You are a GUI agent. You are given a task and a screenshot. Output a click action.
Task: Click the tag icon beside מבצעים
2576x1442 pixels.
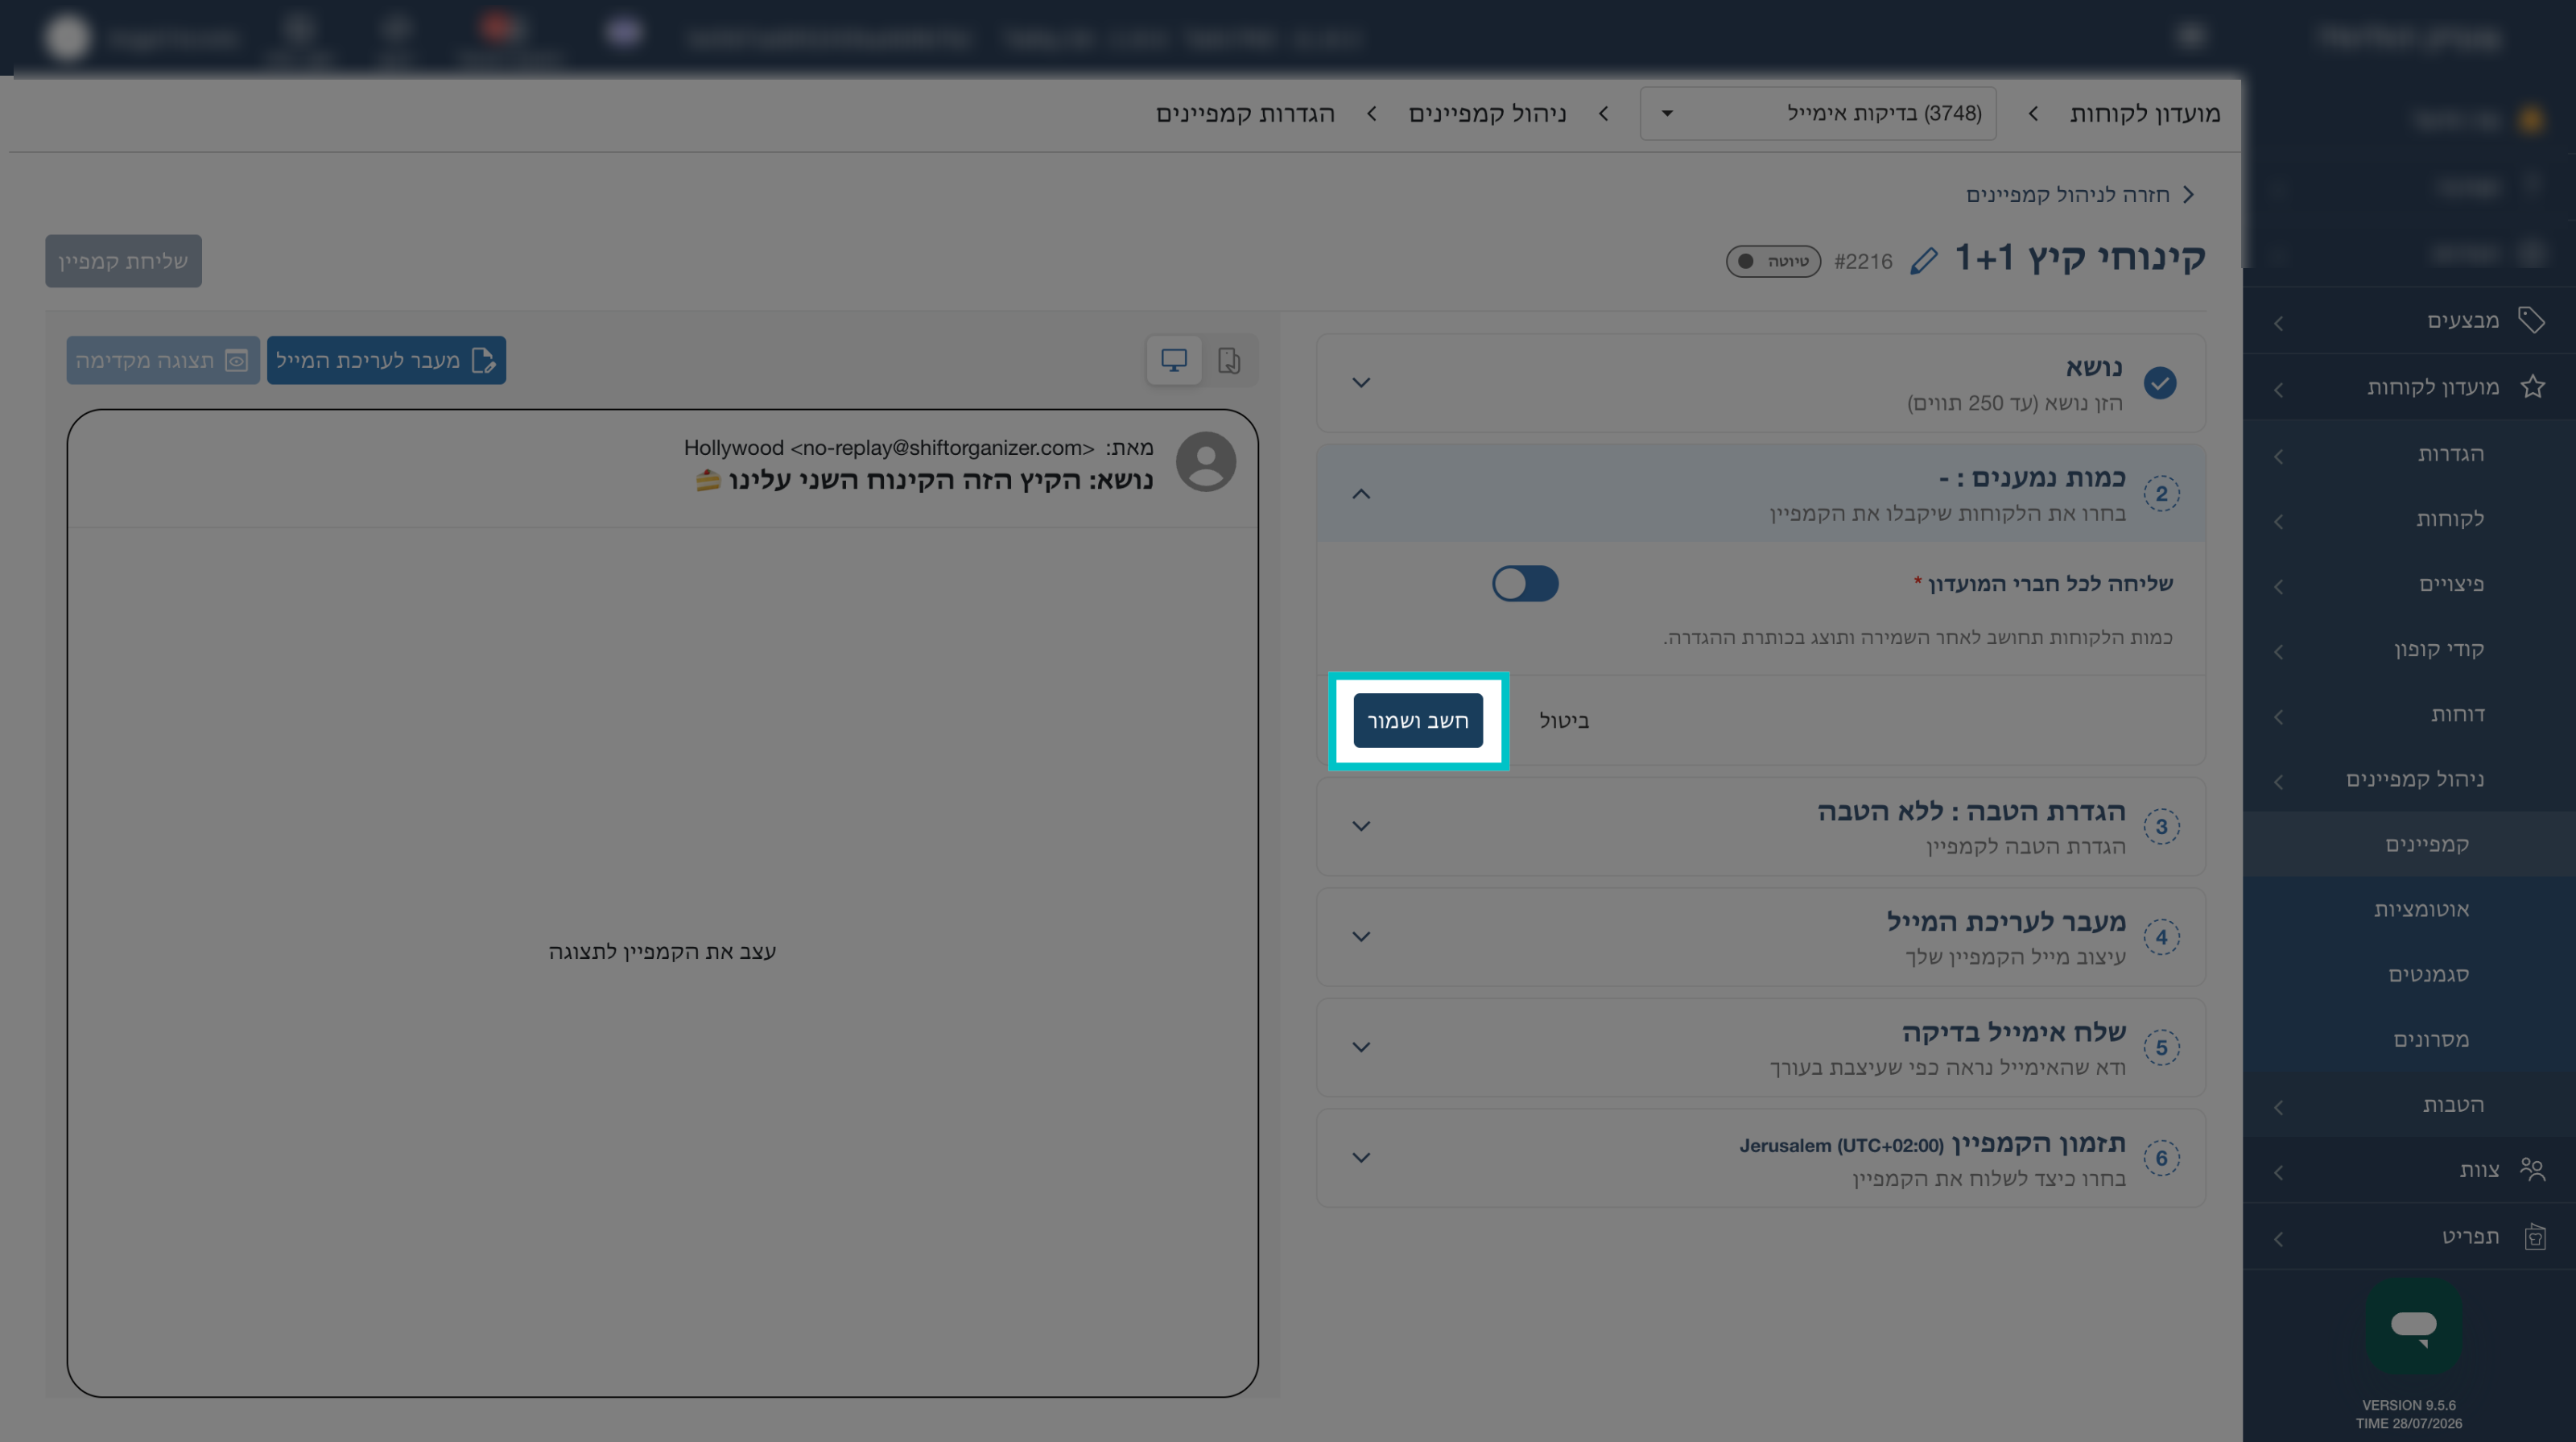(2531, 320)
